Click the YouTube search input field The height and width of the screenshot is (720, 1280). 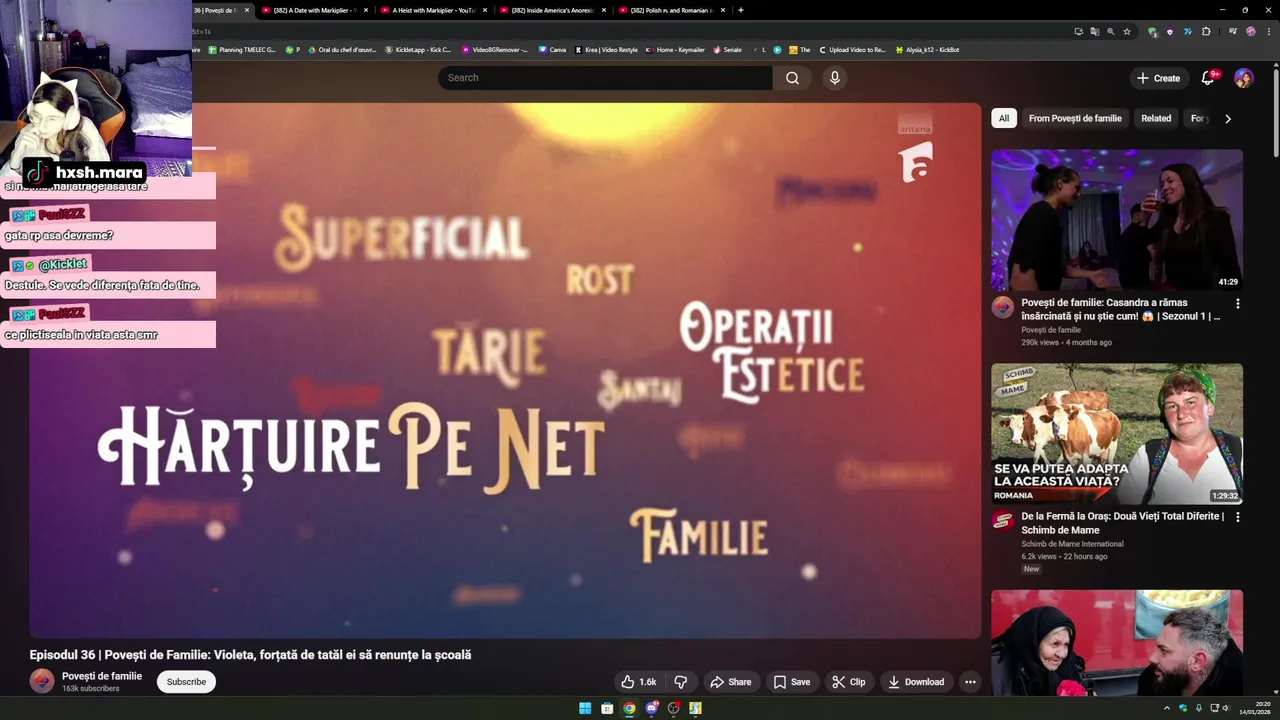tap(605, 78)
